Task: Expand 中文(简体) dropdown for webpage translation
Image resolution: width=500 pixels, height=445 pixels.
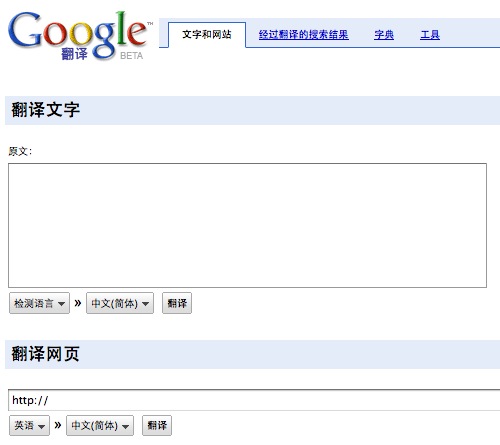Action: 100,425
